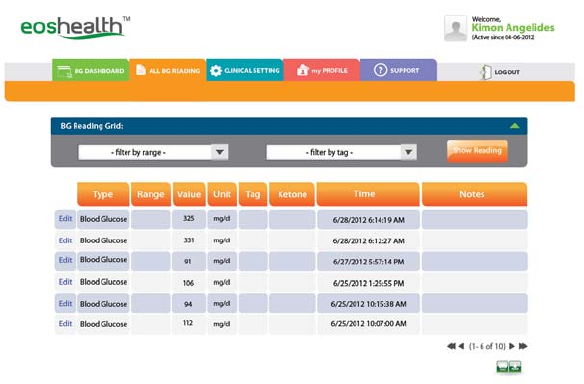Go to the last page of readings
The image size is (584, 384).
click(523, 346)
